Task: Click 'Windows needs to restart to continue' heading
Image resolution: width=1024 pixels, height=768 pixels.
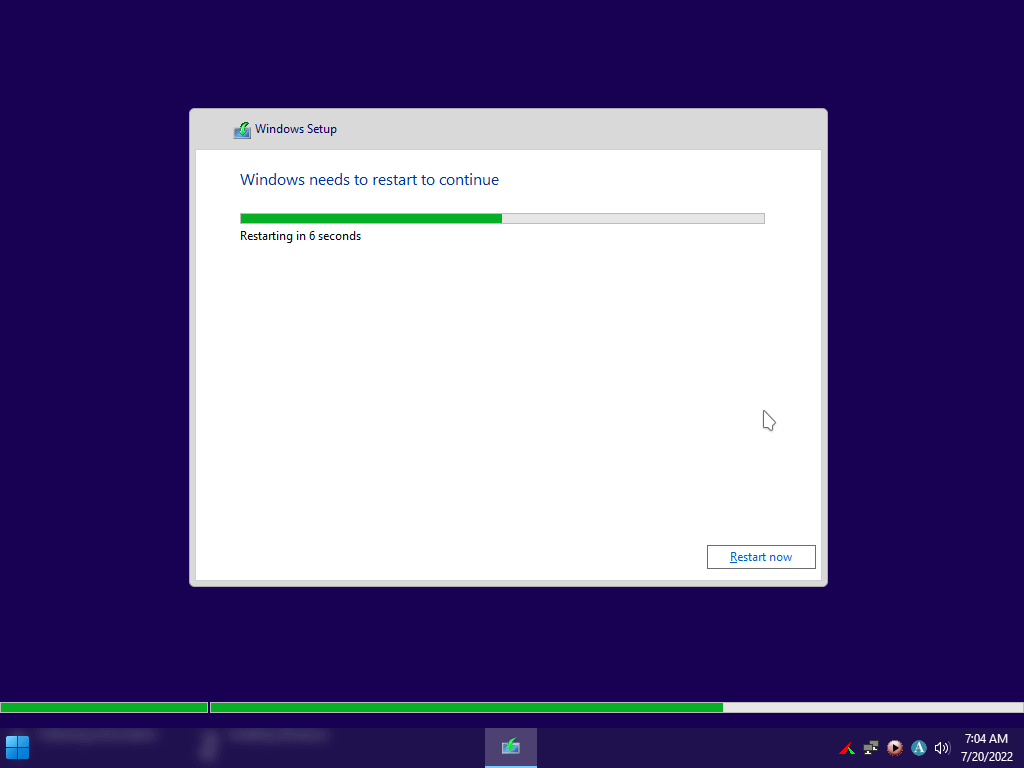Action: point(370,180)
